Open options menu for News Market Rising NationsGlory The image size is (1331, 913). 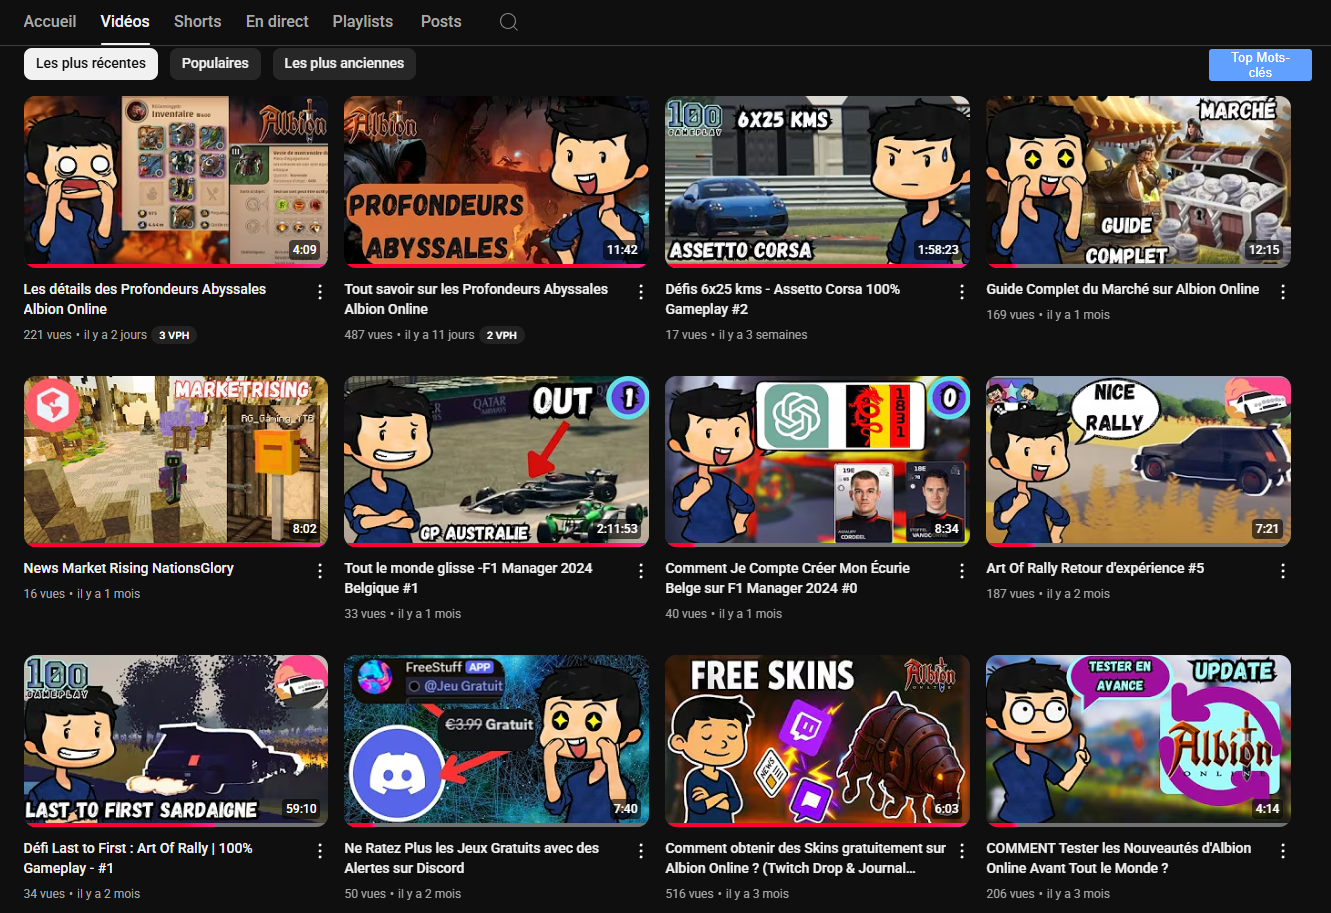320,571
